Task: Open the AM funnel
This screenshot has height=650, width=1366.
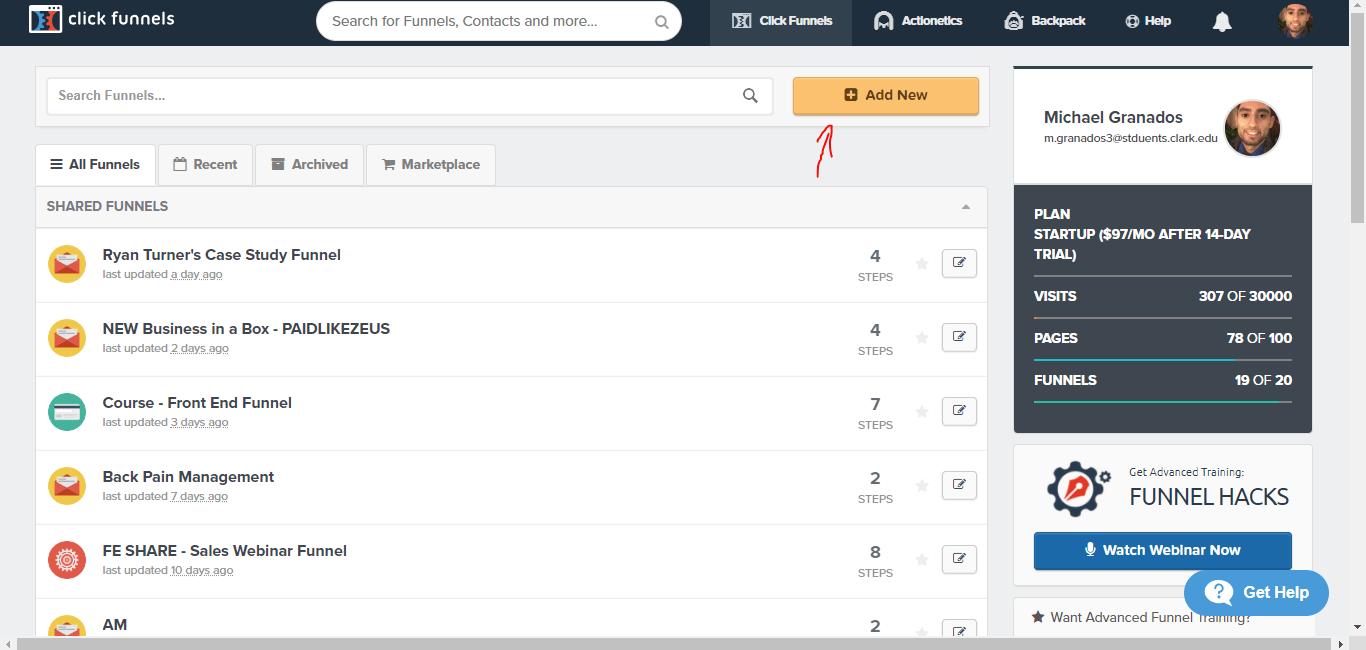Action: pyautogui.click(x=115, y=625)
